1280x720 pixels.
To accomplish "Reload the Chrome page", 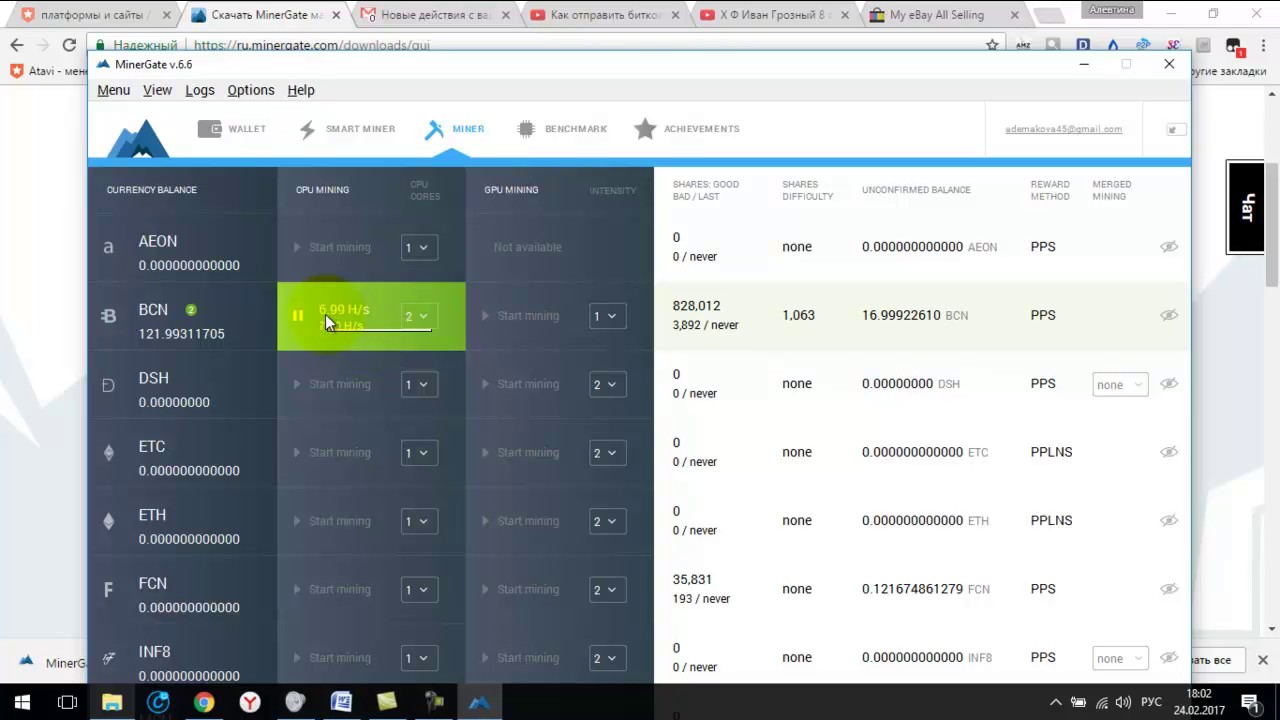I will 69,45.
